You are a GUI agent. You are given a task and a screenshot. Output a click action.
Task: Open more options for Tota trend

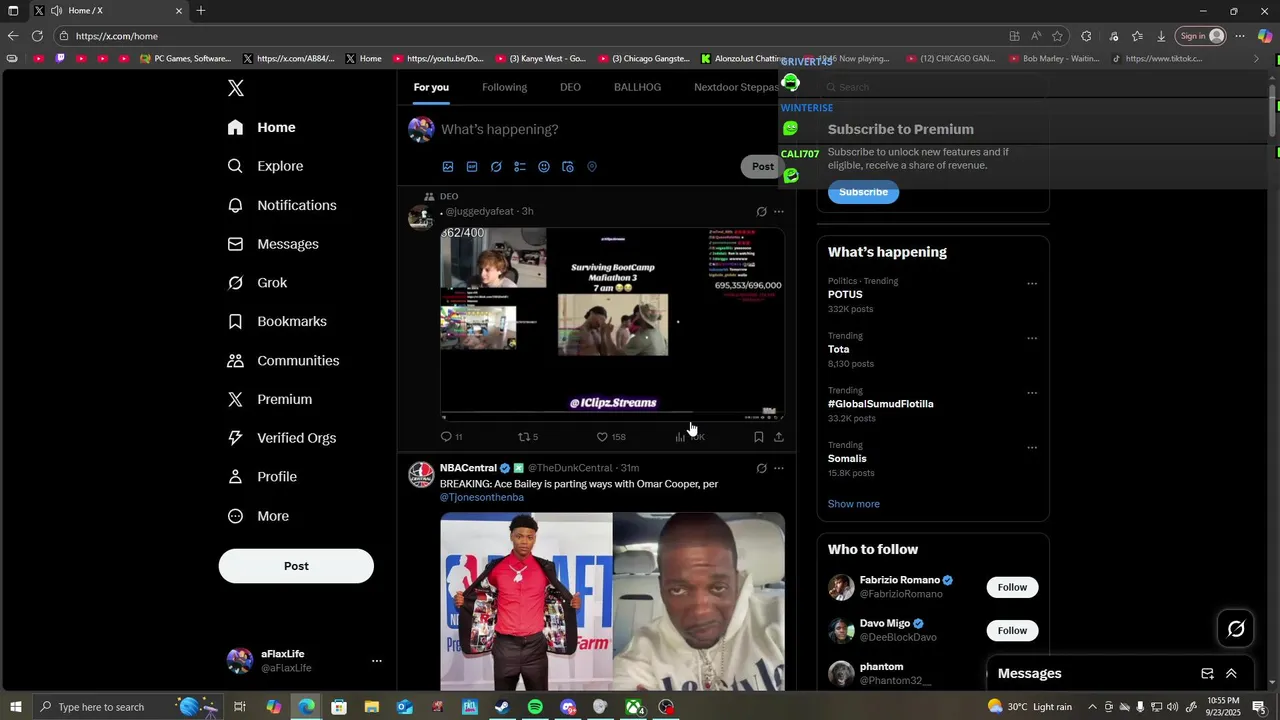coord(1032,338)
